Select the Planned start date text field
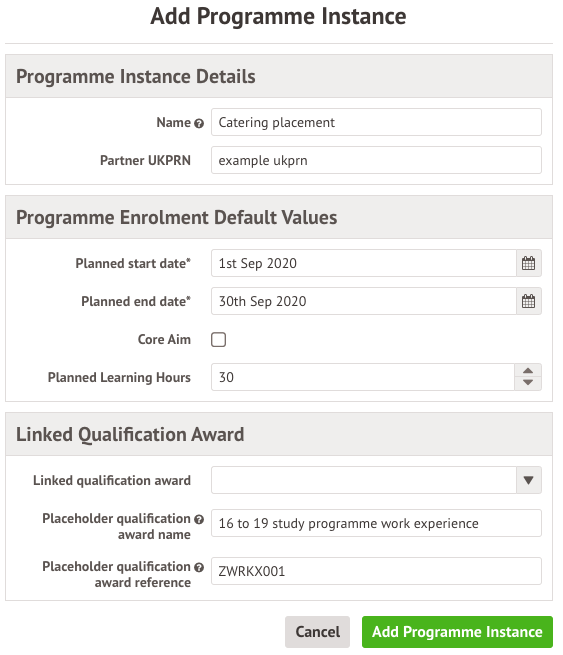563x655 pixels. tap(364, 263)
